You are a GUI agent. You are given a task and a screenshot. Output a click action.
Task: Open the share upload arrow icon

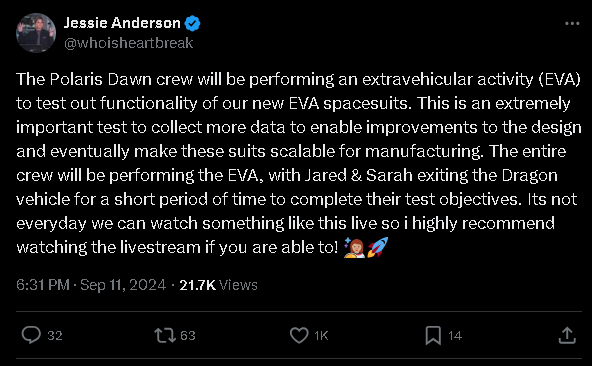(x=567, y=335)
